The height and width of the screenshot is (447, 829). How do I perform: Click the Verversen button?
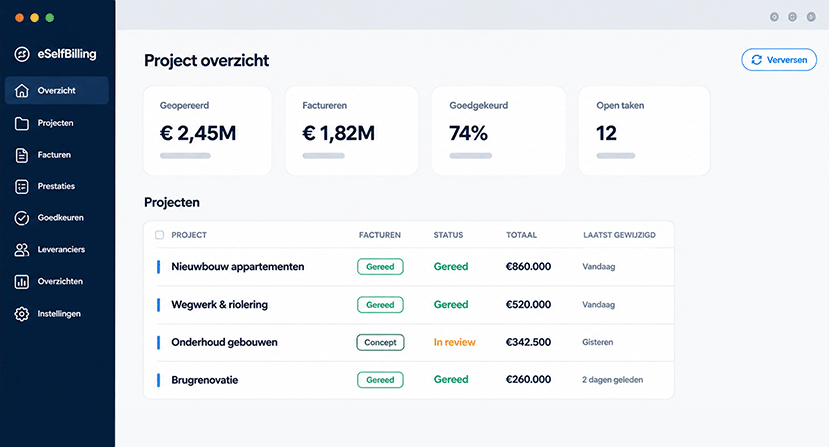click(x=779, y=60)
